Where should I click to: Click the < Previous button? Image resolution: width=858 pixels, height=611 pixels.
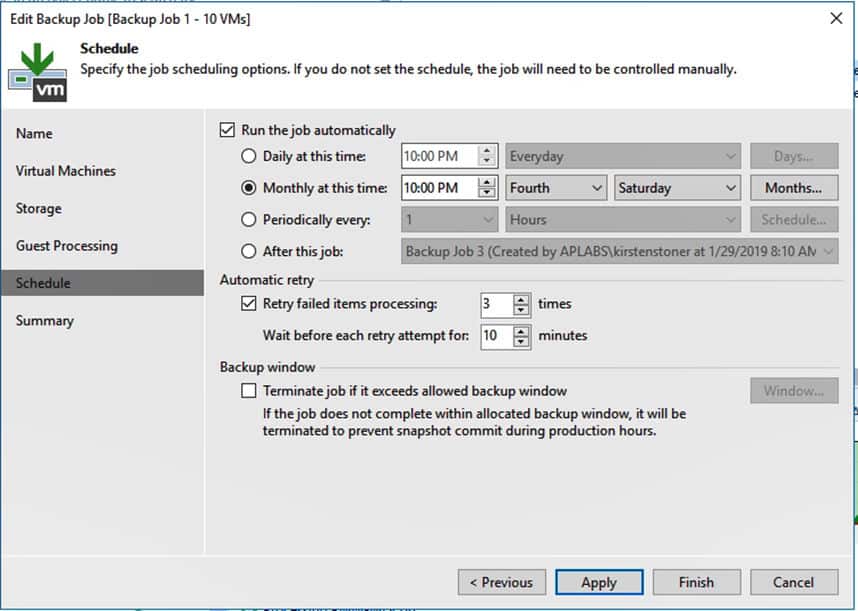pos(502,582)
